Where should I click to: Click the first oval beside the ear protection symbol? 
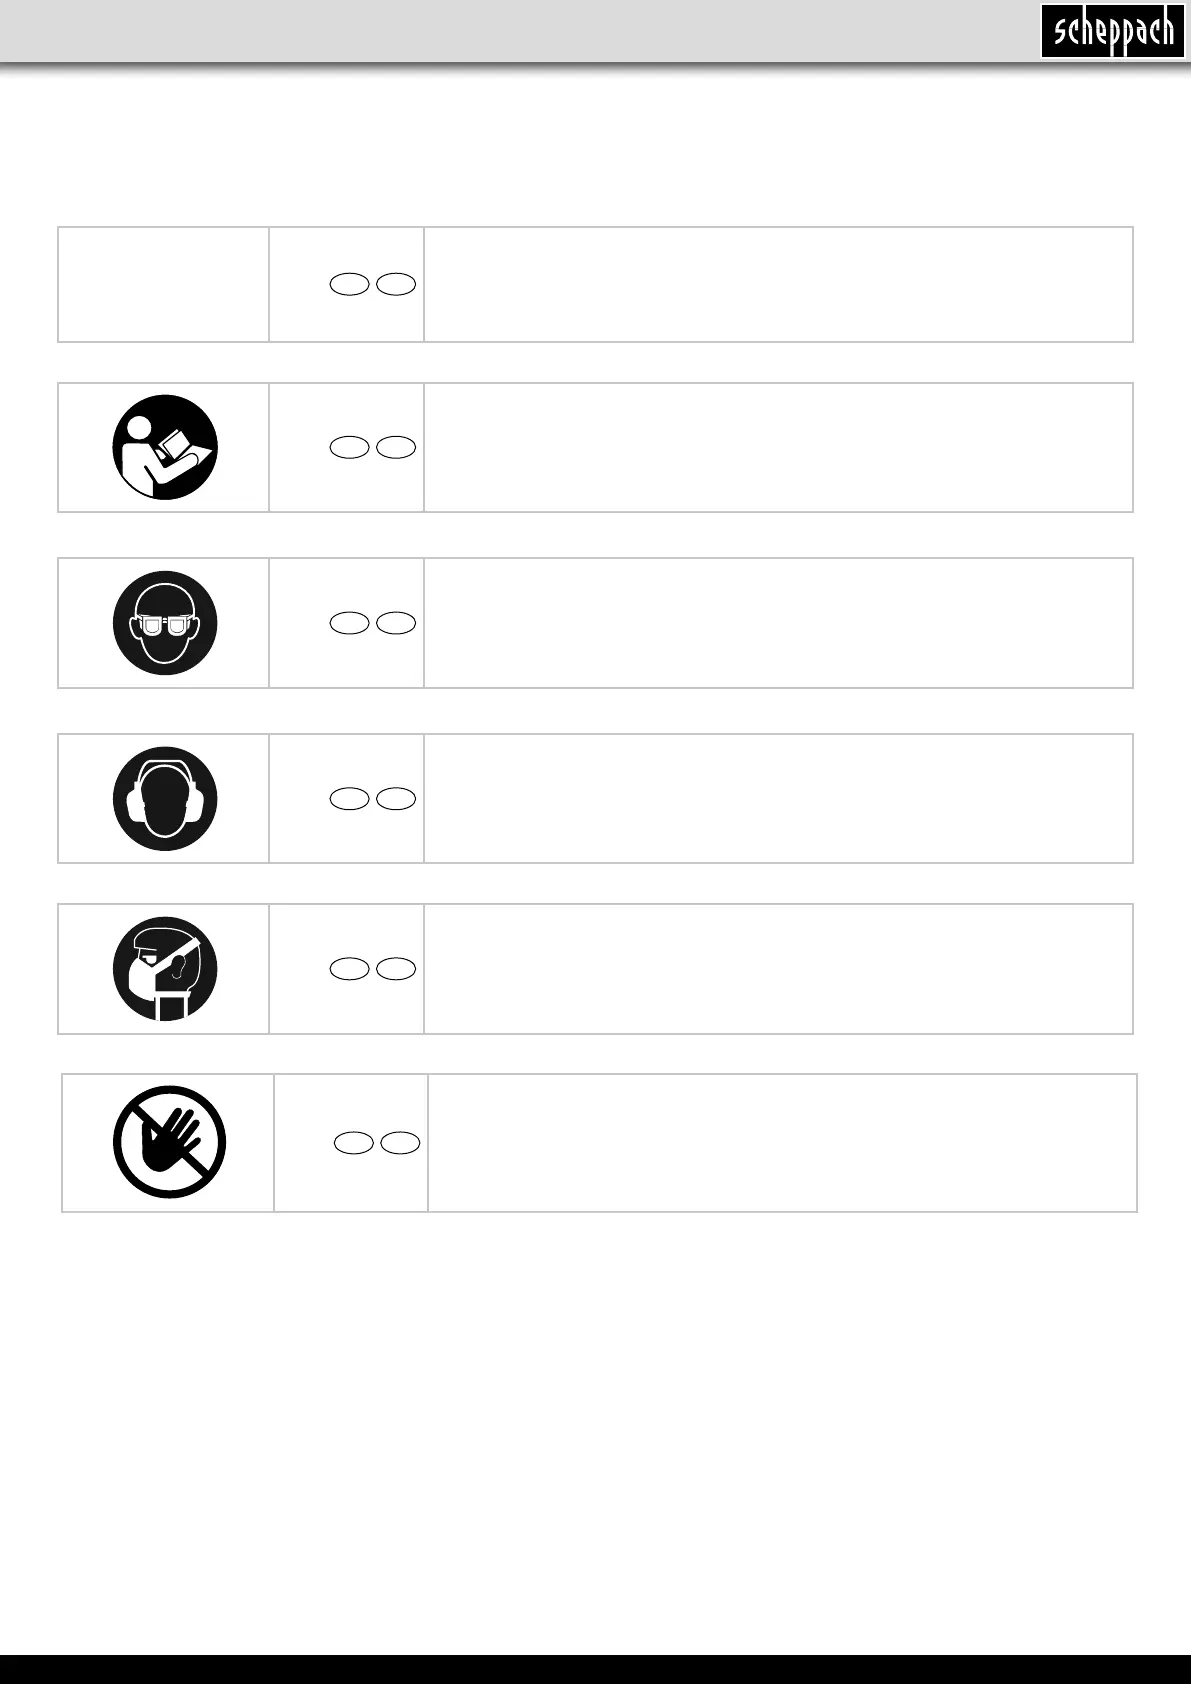(x=348, y=798)
